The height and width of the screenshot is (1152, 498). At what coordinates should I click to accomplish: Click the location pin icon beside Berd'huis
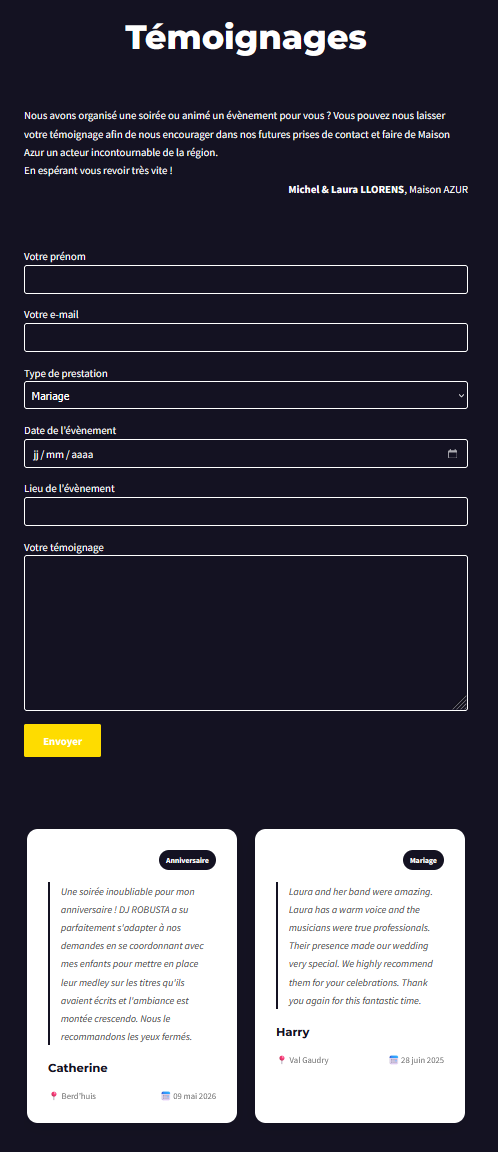tap(53, 1096)
